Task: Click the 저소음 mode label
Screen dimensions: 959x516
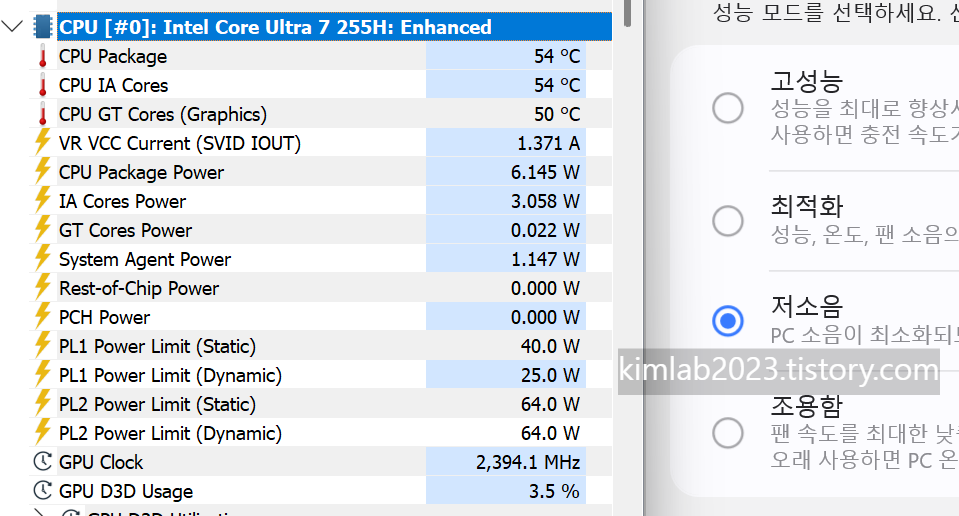Action: click(x=807, y=306)
